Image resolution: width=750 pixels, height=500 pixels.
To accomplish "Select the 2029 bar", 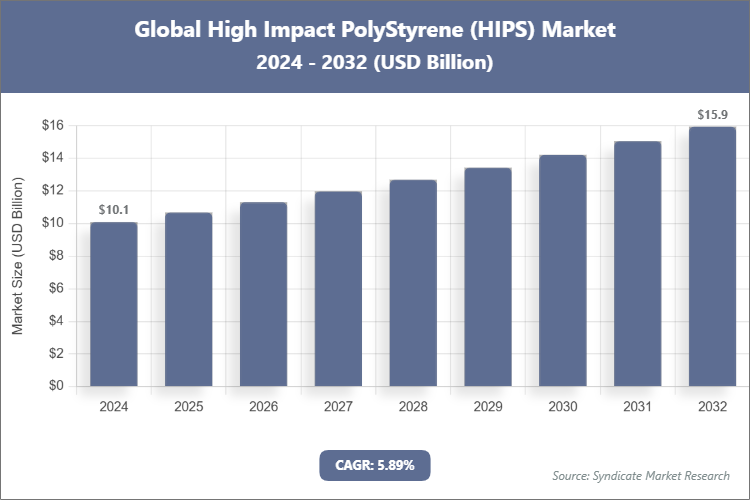I will click(x=488, y=277).
